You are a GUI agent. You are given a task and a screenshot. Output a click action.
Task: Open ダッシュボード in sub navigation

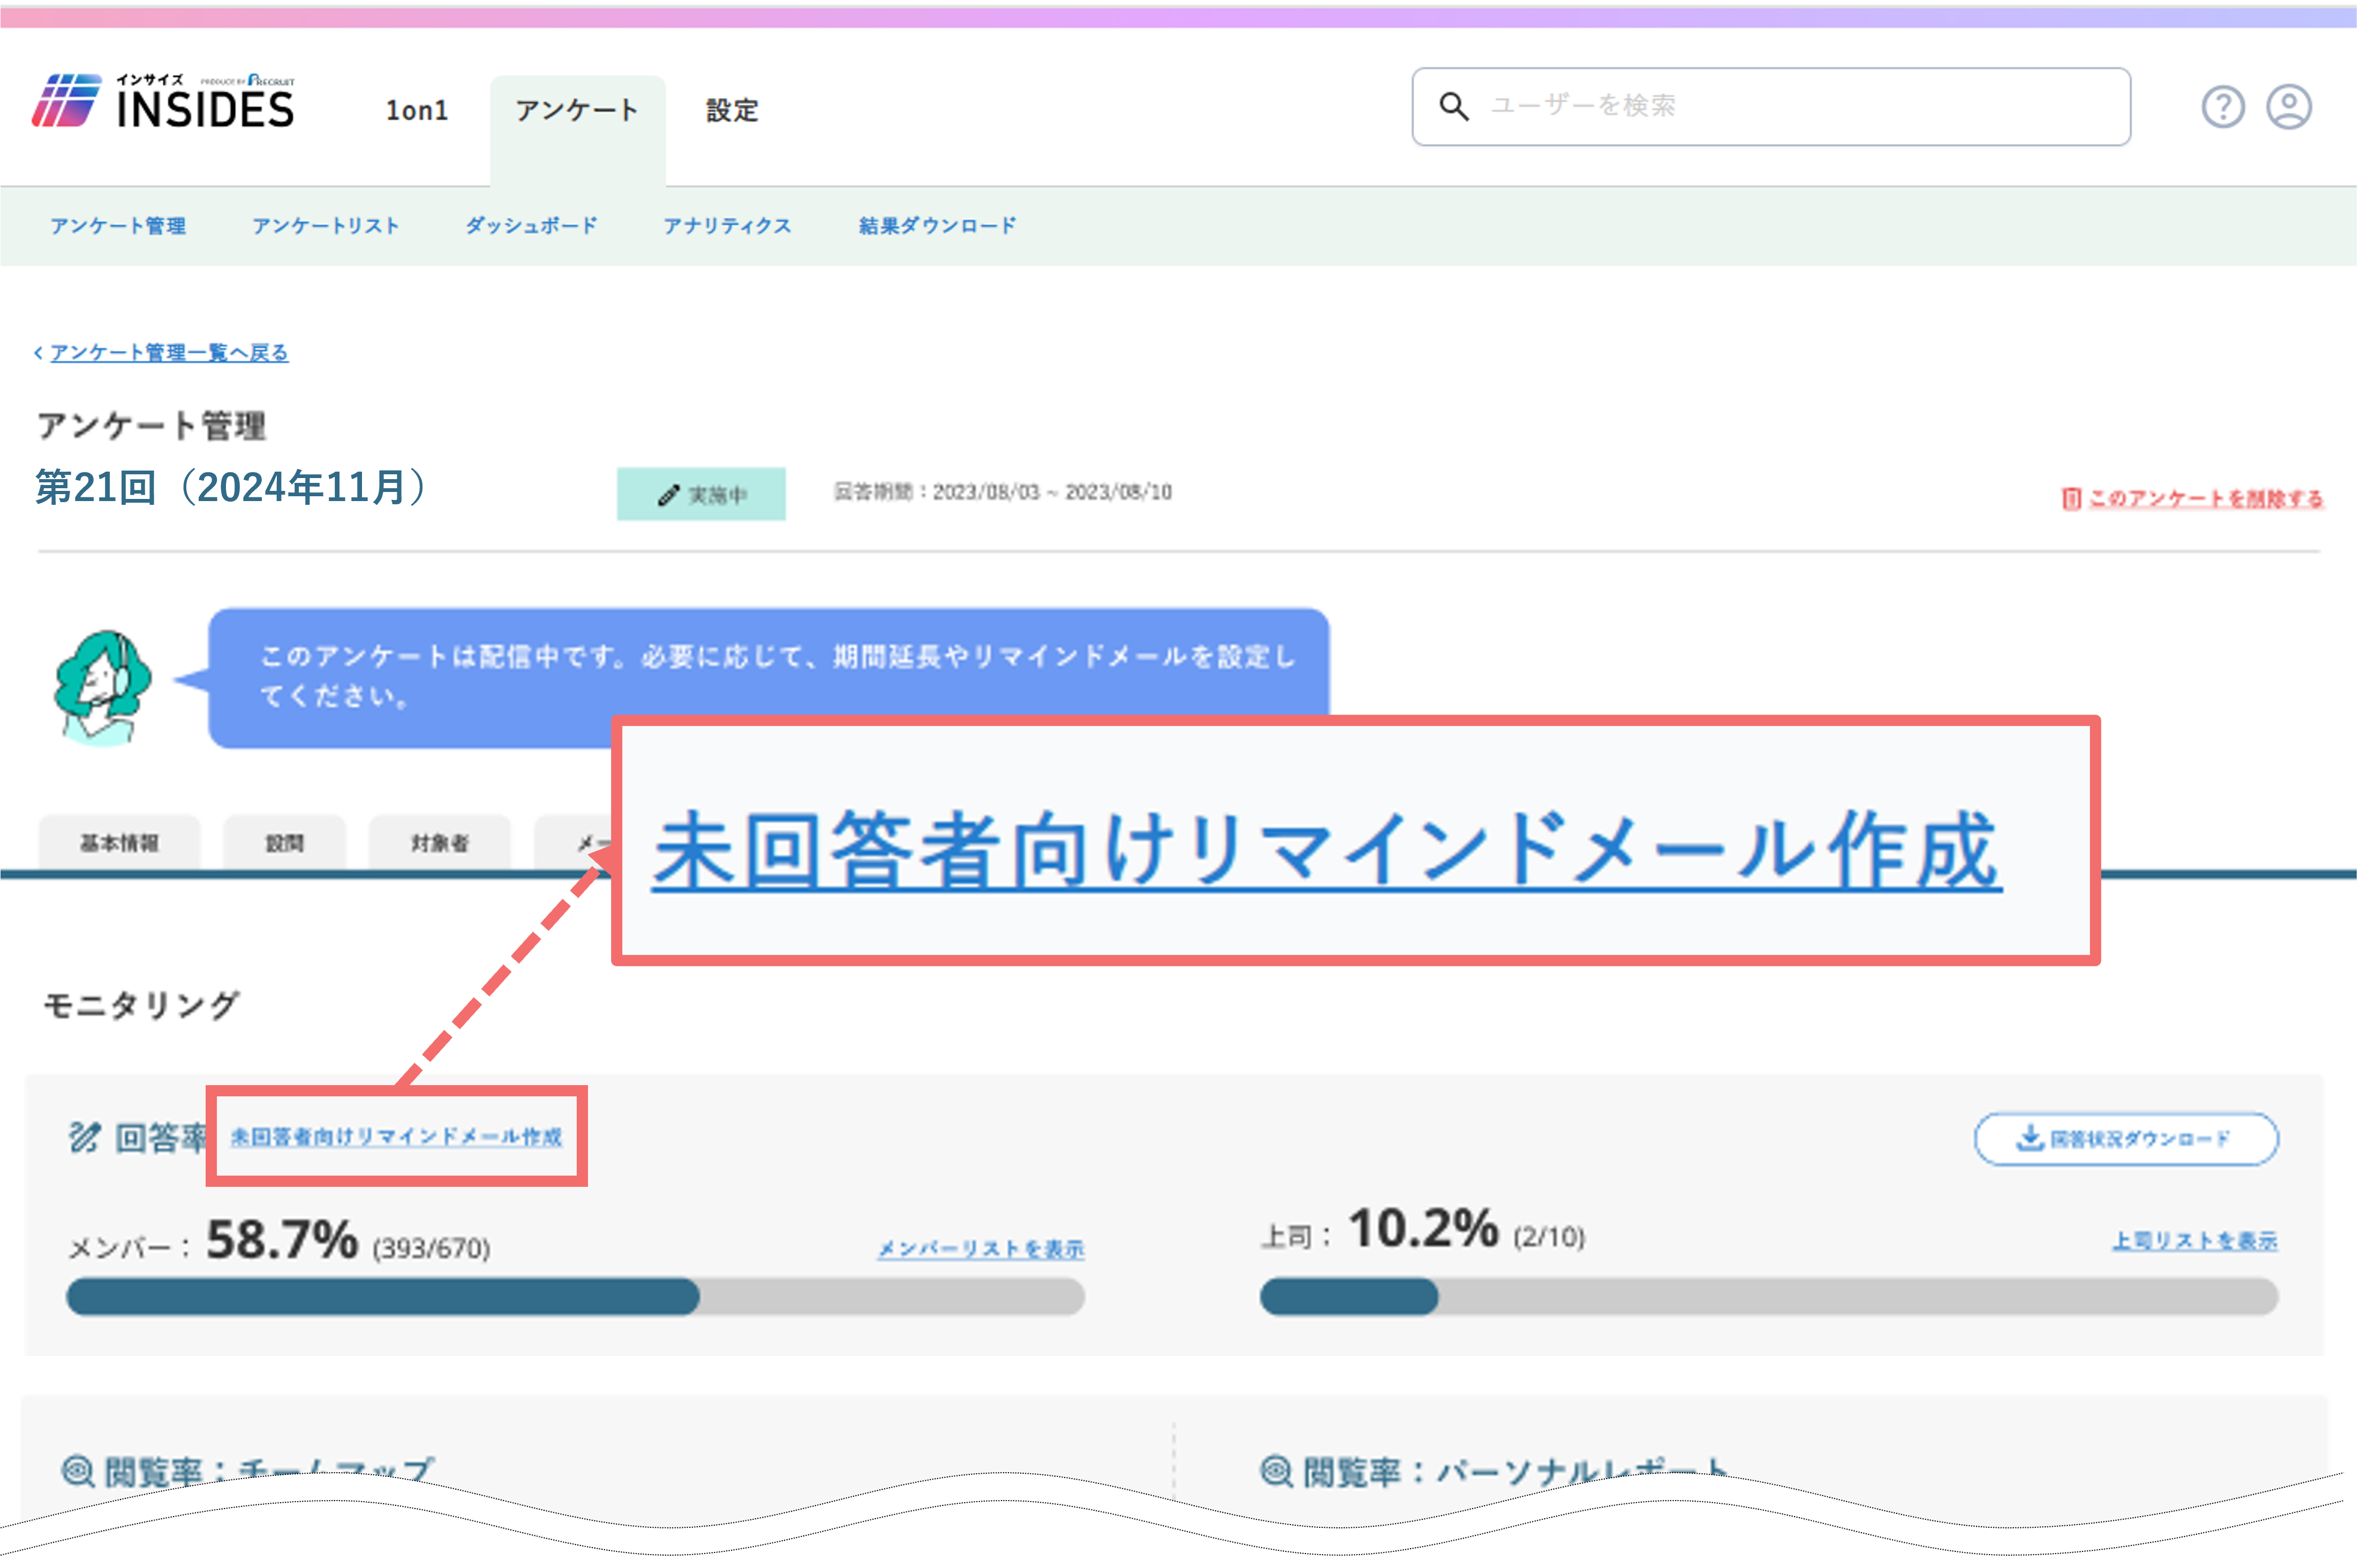coord(531,226)
